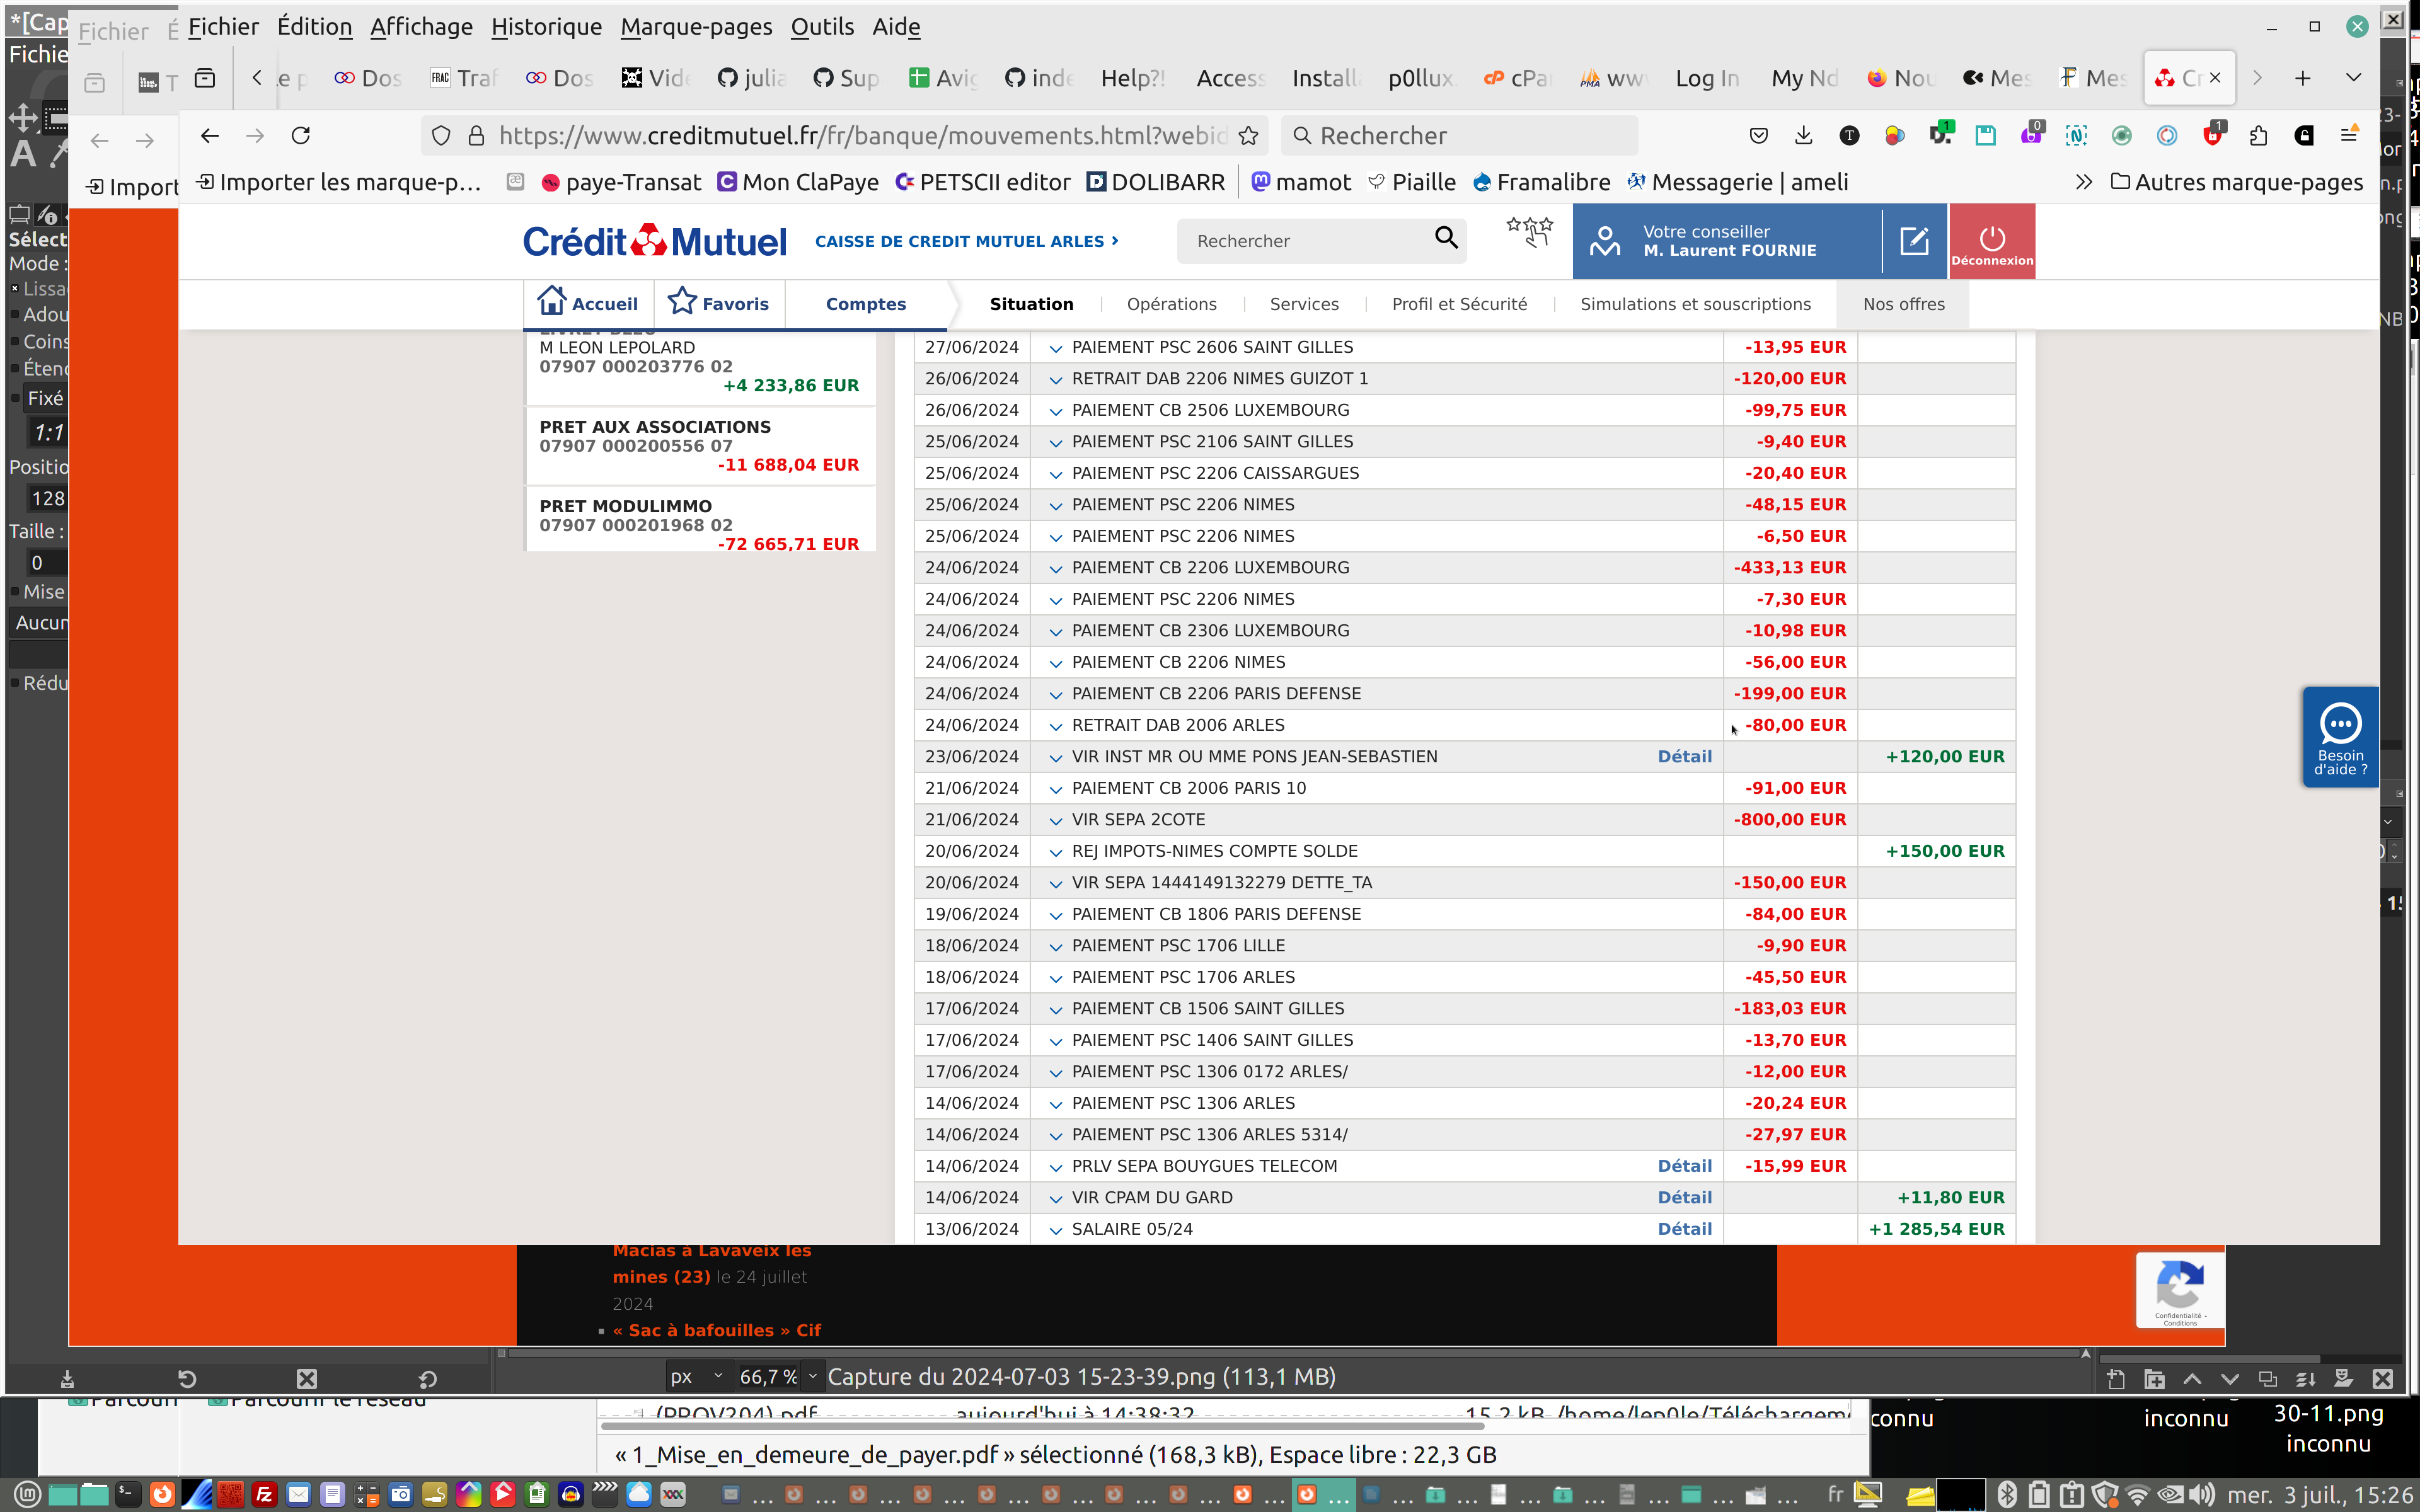The width and height of the screenshot is (2420, 1512).
Task: Switch to the Opérations tab
Action: [1171, 304]
